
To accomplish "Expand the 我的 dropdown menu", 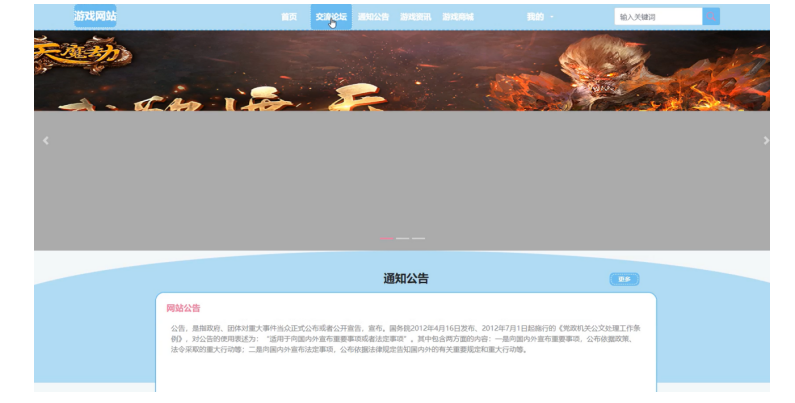I will pos(539,17).
